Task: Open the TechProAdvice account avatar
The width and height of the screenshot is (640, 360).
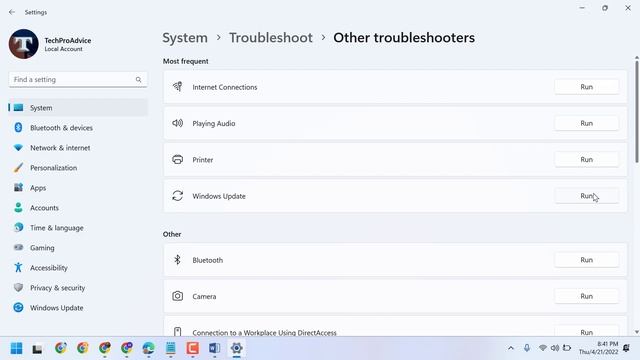Action: [24, 44]
